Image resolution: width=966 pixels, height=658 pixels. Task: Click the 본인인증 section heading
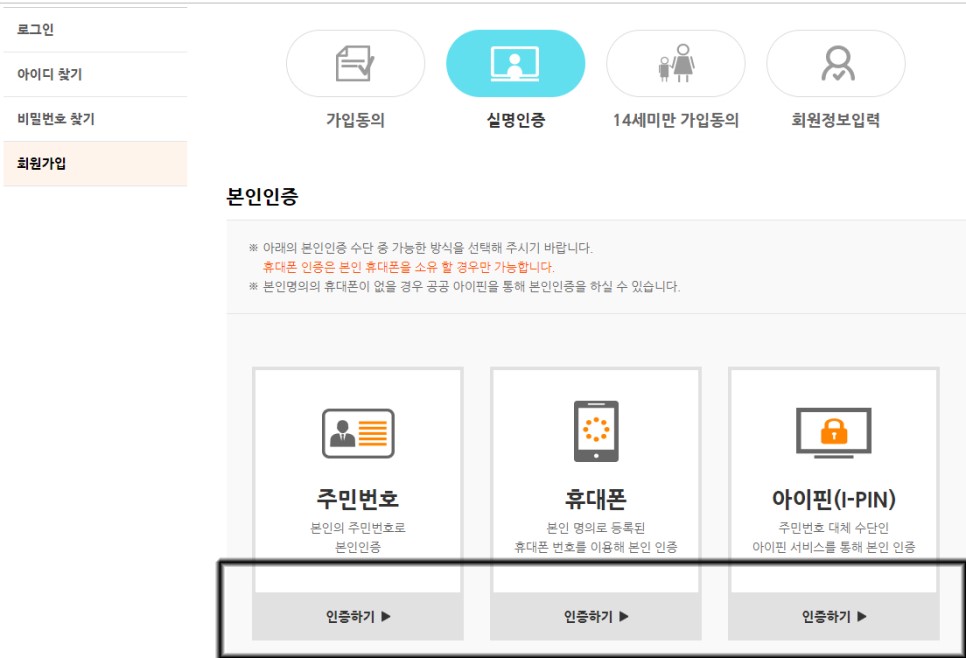tap(262, 197)
